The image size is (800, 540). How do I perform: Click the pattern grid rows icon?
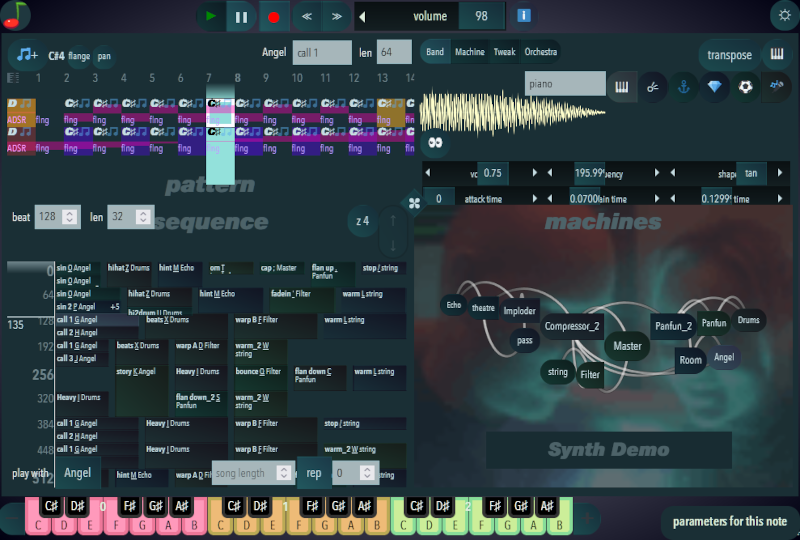pyautogui.click(x=13, y=78)
